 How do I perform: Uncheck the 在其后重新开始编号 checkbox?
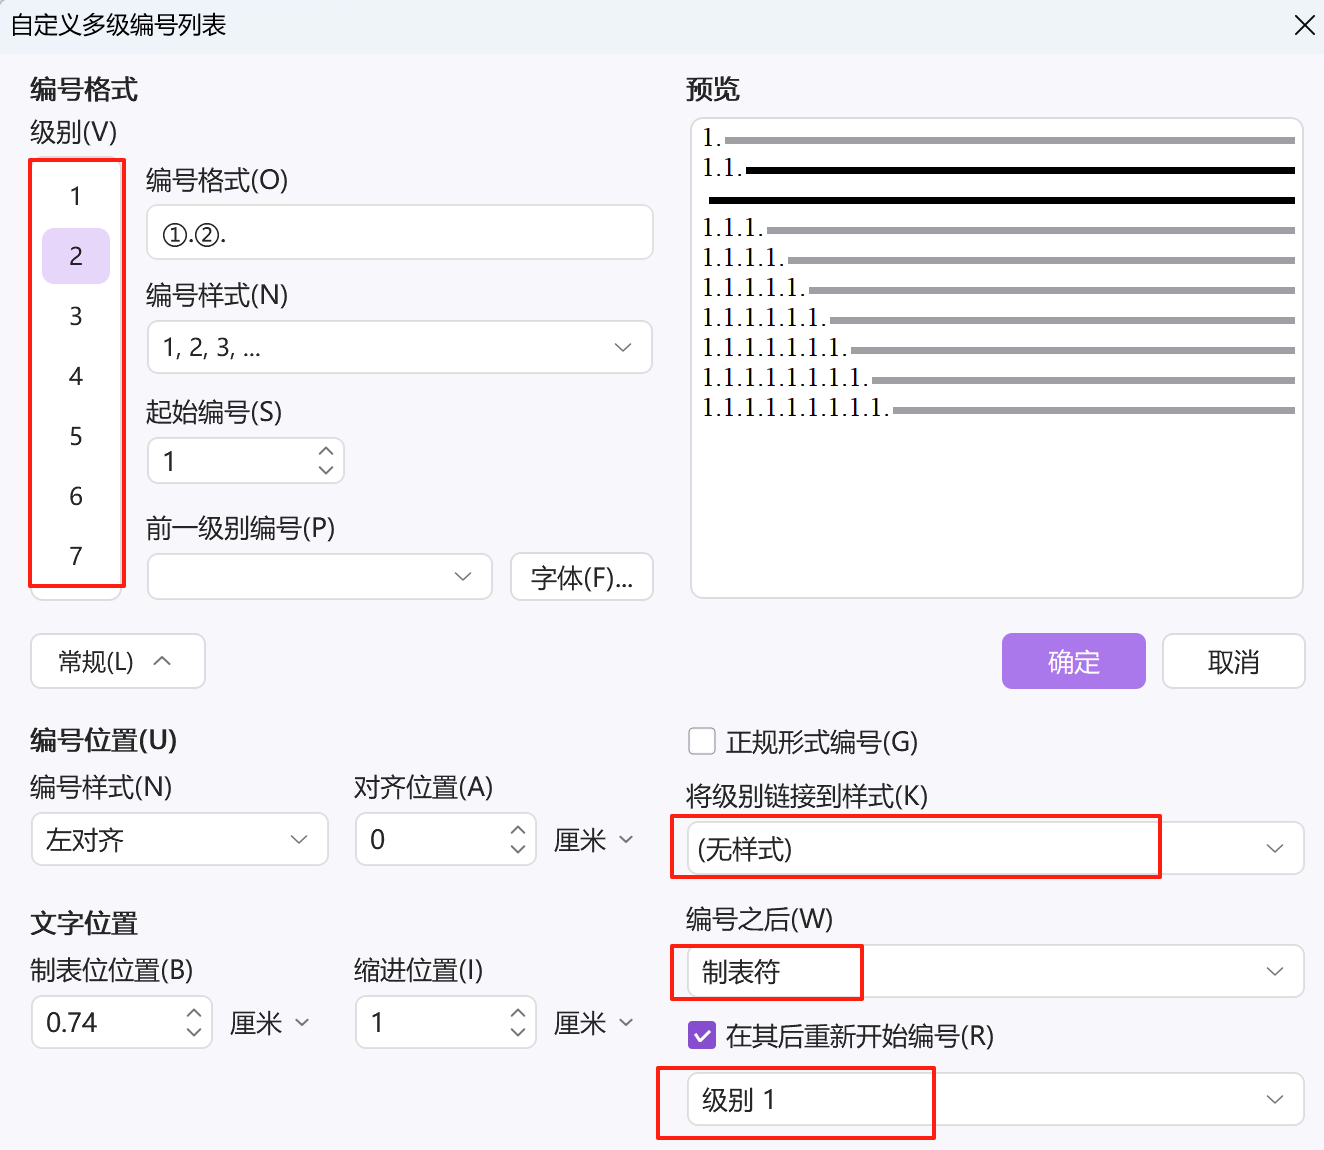pos(702,1035)
